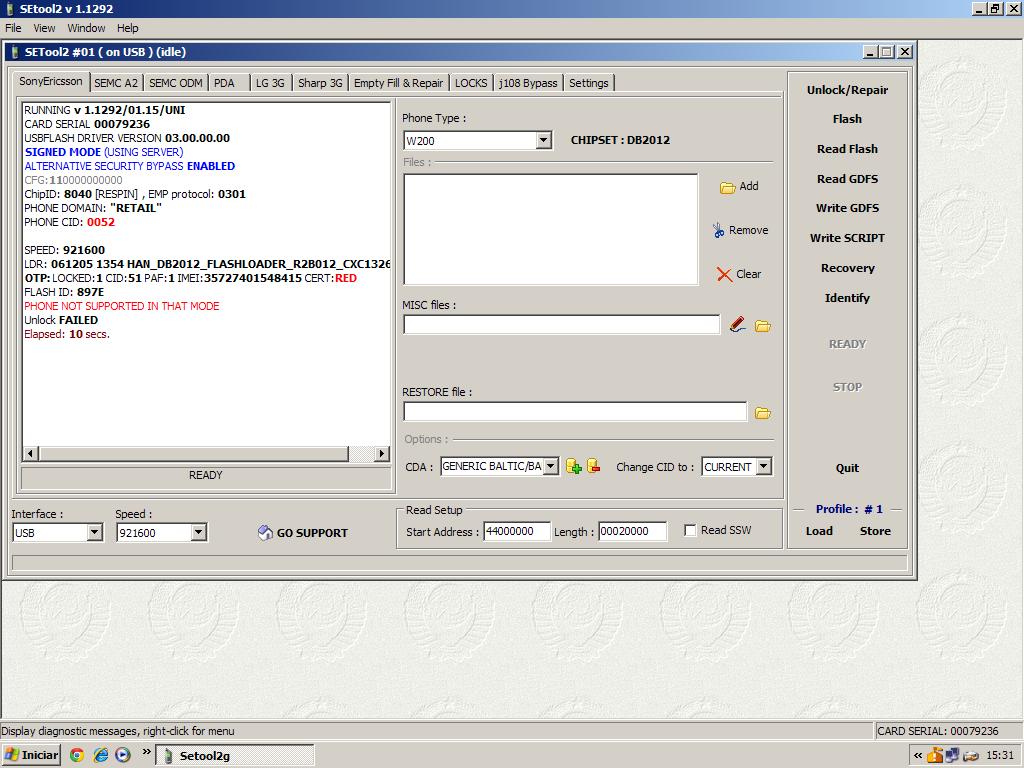The image size is (1024, 768).
Task: Open the Help menu
Action: pos(127,28)
